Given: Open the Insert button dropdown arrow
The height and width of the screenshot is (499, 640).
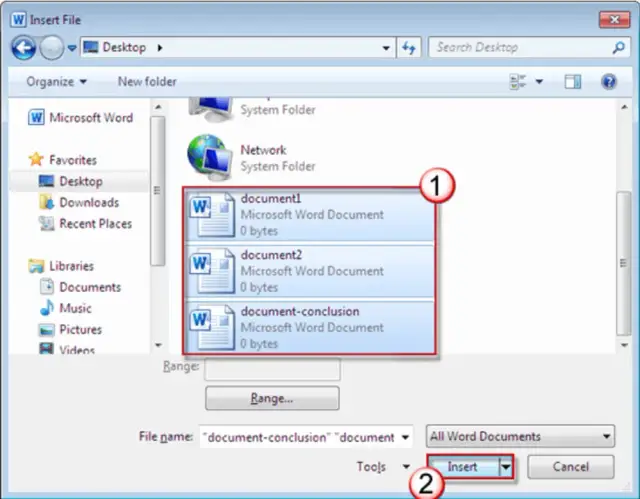Looking at the screenshot, I should tap(506, 467).
